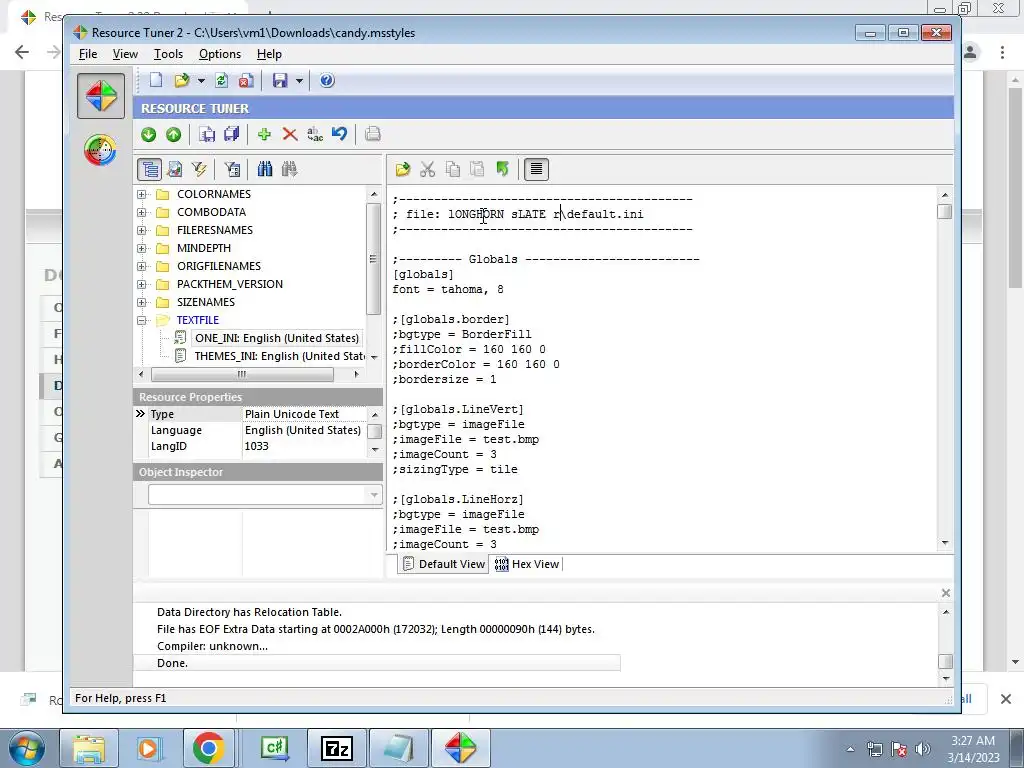Click the blue Undo arrow icon

340,135
